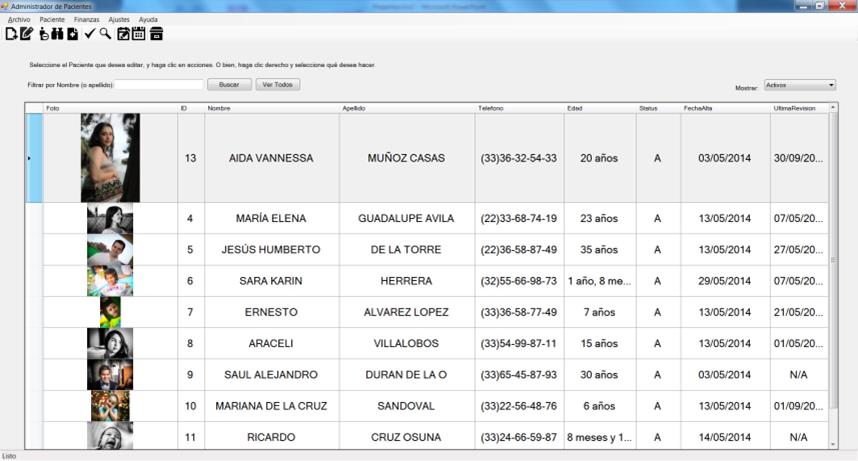Sort by the Edad column header

(x=599, y=108)
